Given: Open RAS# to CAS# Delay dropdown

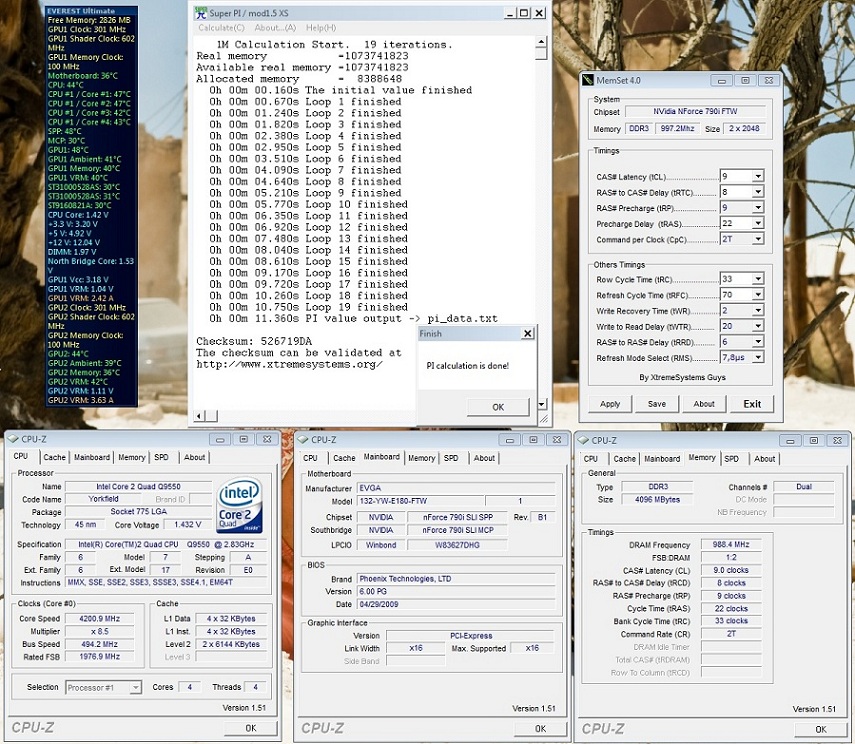Looking at the screenshot, I should pos(758,192).
